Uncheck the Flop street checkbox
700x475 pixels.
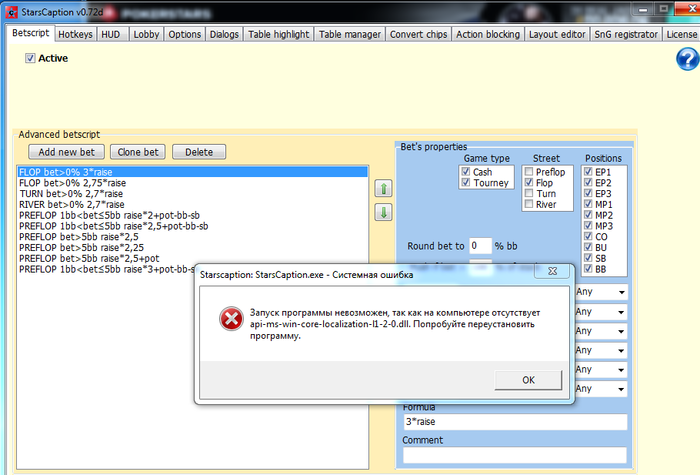[x=529, y=182]
